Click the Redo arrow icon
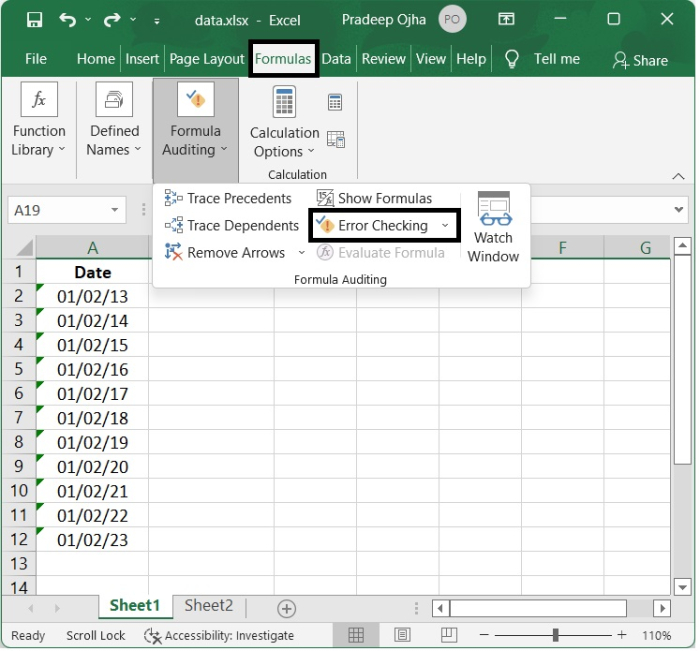 (x=112, y=20)
